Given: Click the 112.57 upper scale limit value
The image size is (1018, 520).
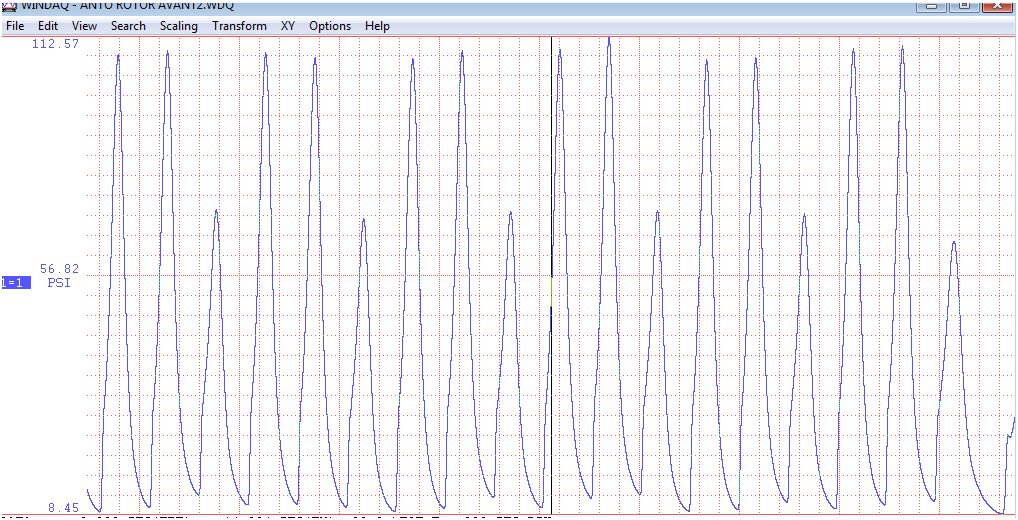Looking at the screenshot, I should (x=56, y=44).
